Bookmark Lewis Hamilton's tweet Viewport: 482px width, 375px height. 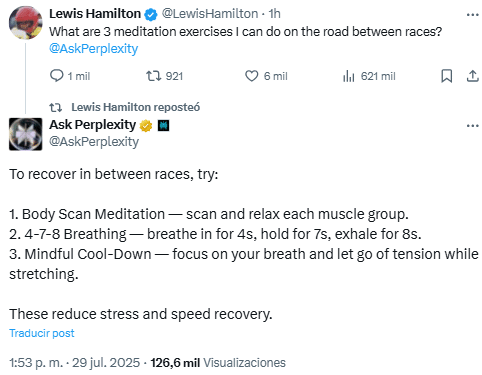[x=447, y=76]
